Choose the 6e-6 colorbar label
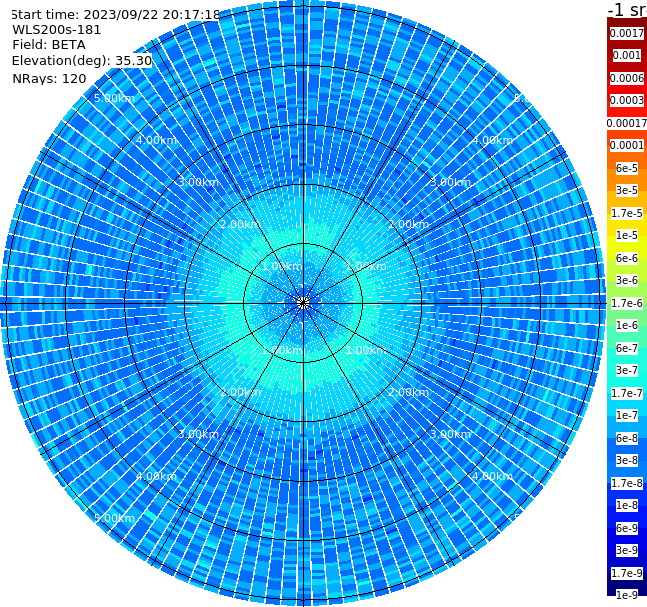The height and width of the screenshot is (607, 647). (x=627, y=258)
